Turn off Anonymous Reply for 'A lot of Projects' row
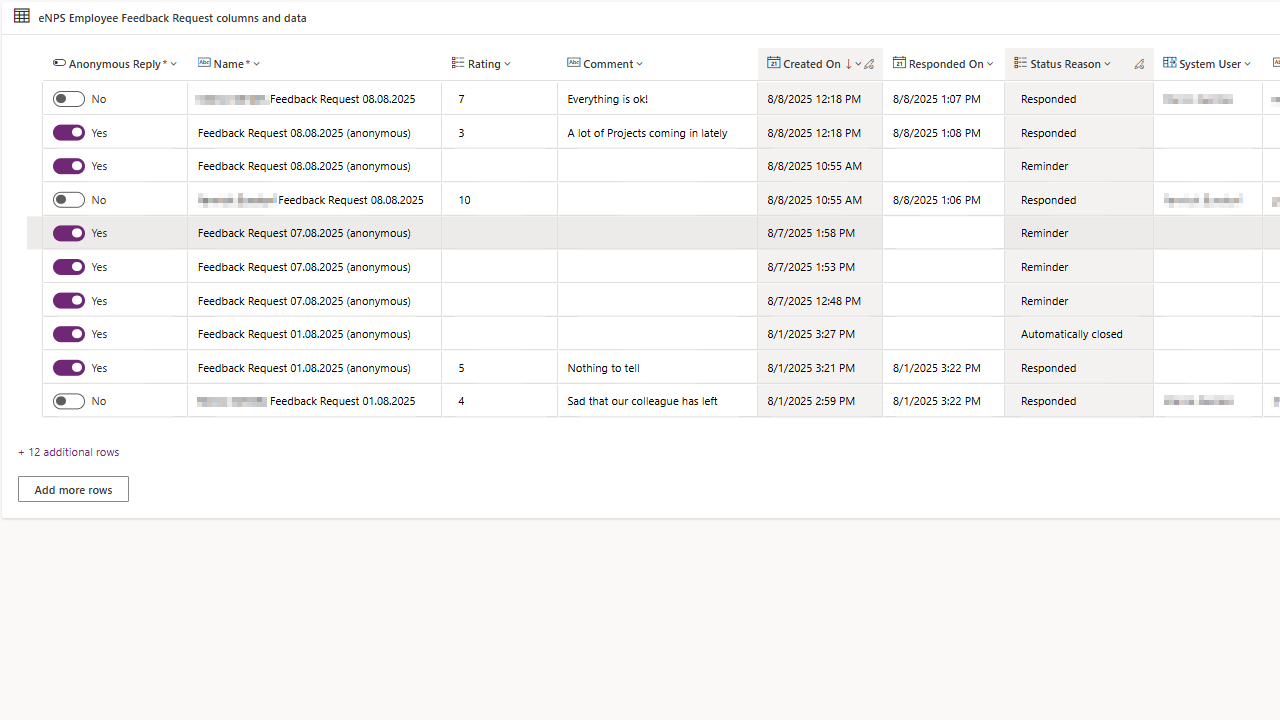This screenshot has width=1280, height=720. 69,133
